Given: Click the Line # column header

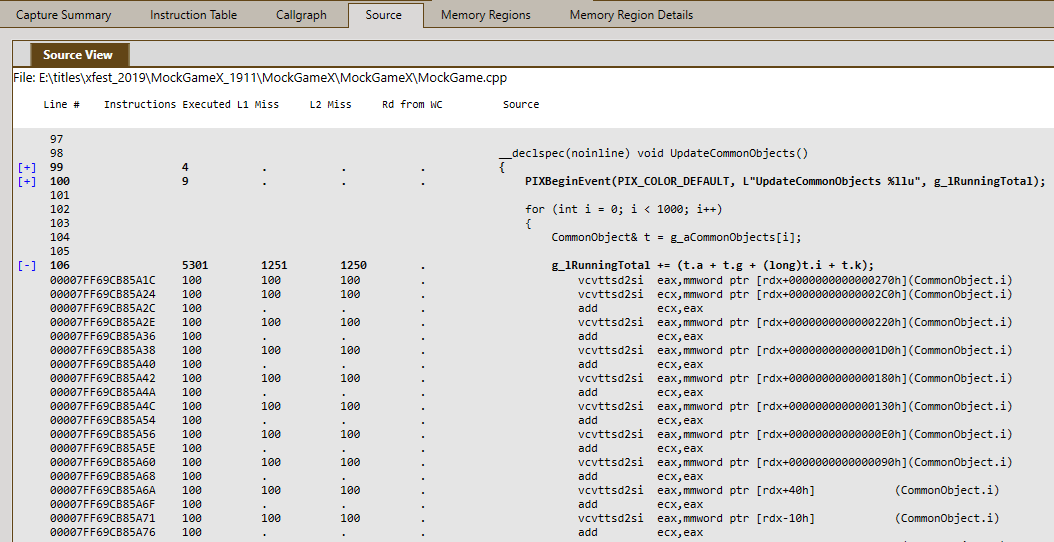Looking at the screenshot, I should (x=61, y=104).
